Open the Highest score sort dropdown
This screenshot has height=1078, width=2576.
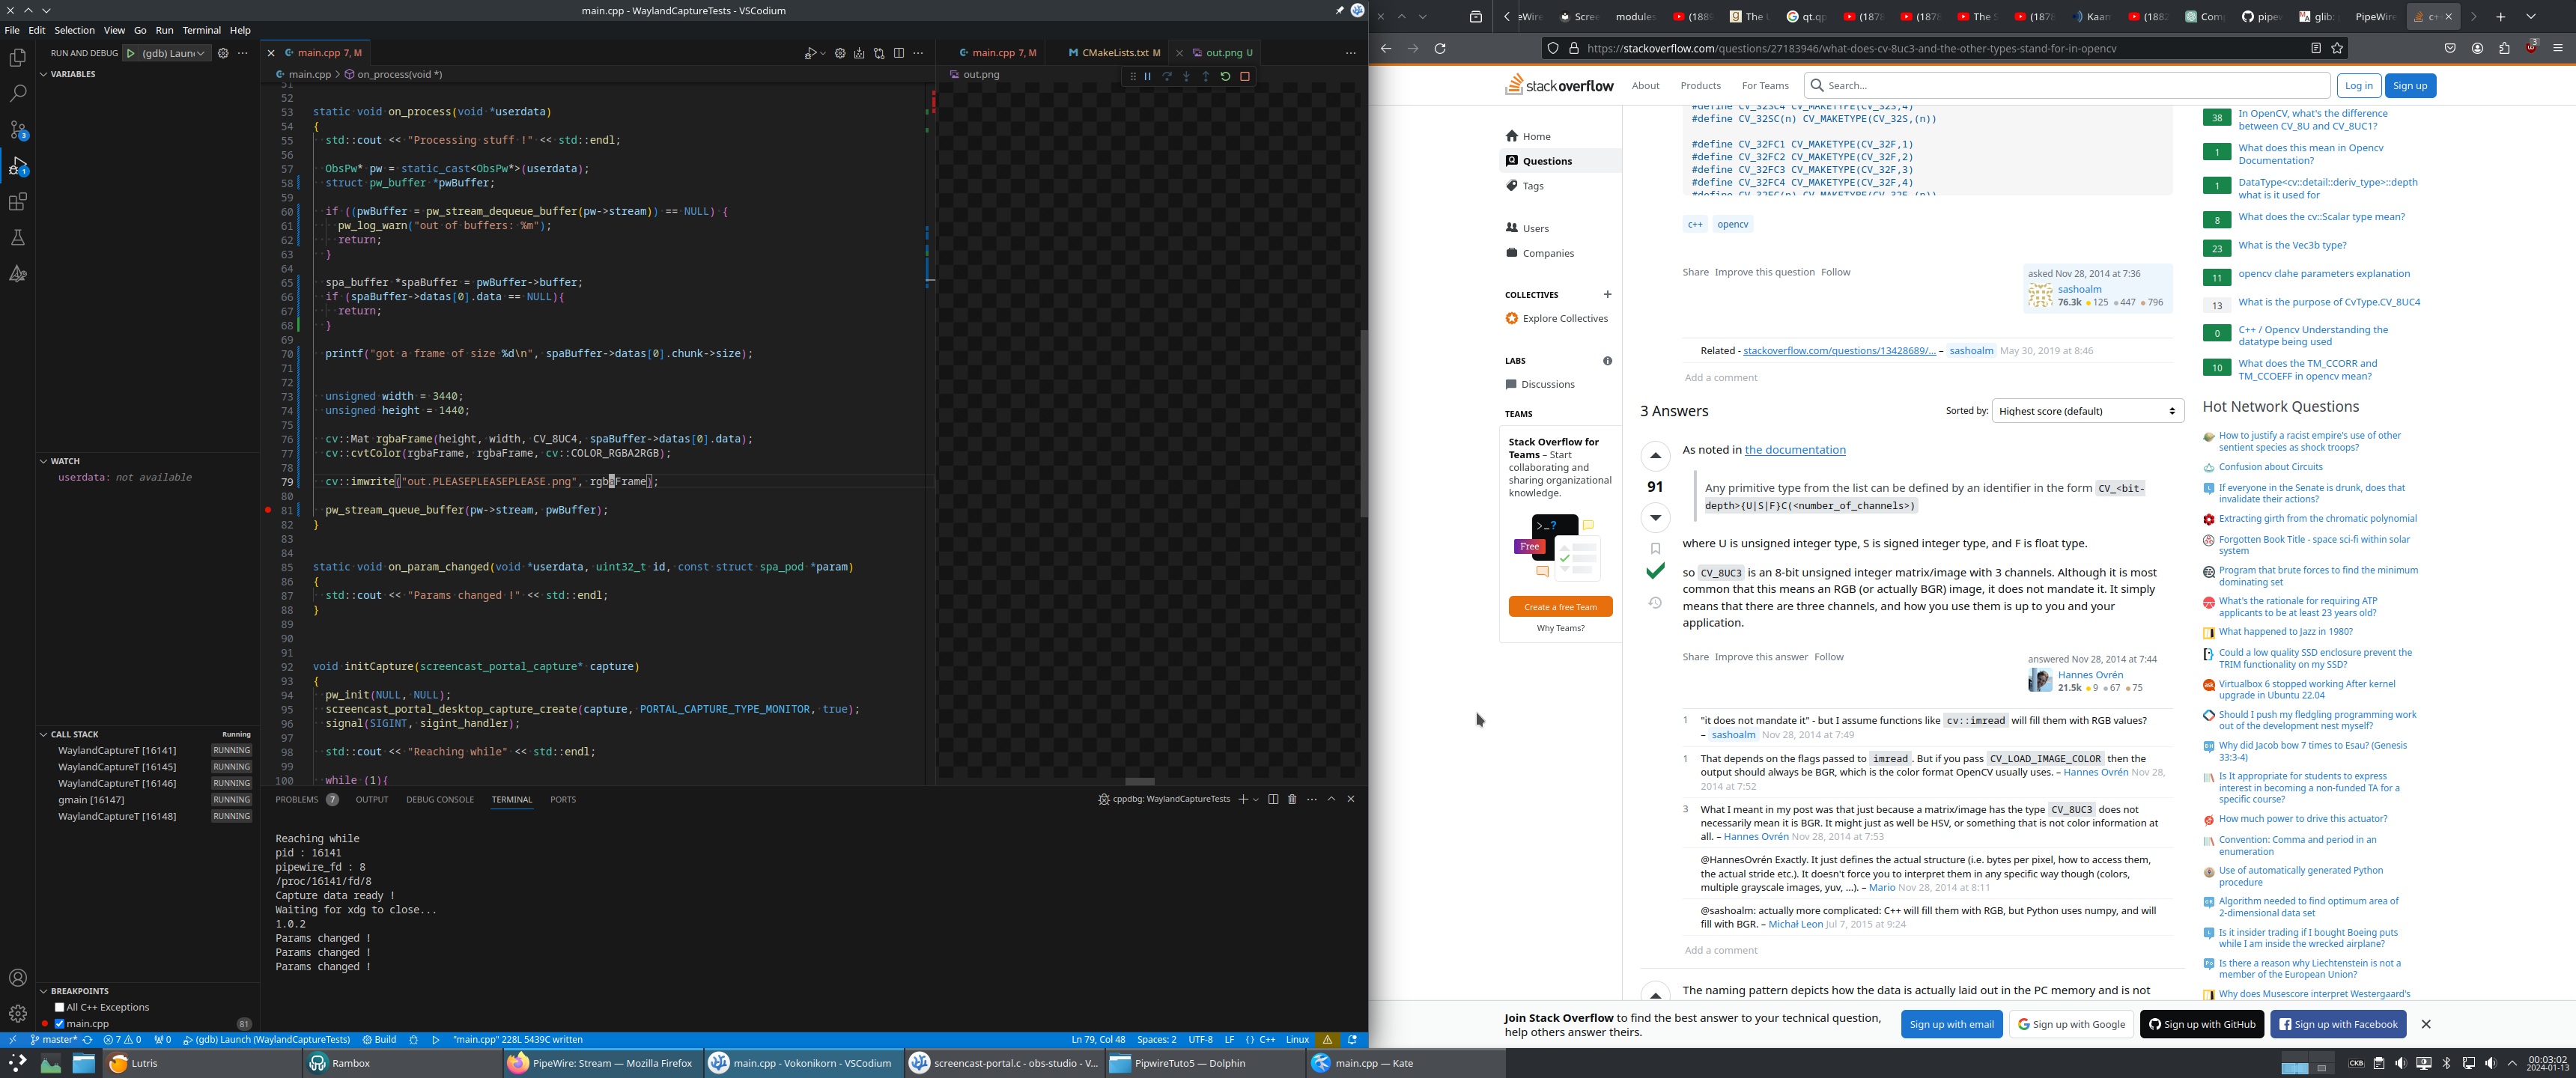click(x=2087, y=411)
